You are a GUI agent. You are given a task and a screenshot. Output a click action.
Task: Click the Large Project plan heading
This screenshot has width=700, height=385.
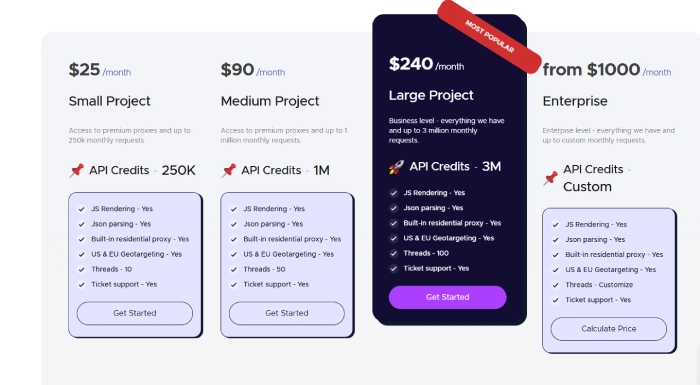[x=431, y=95]
